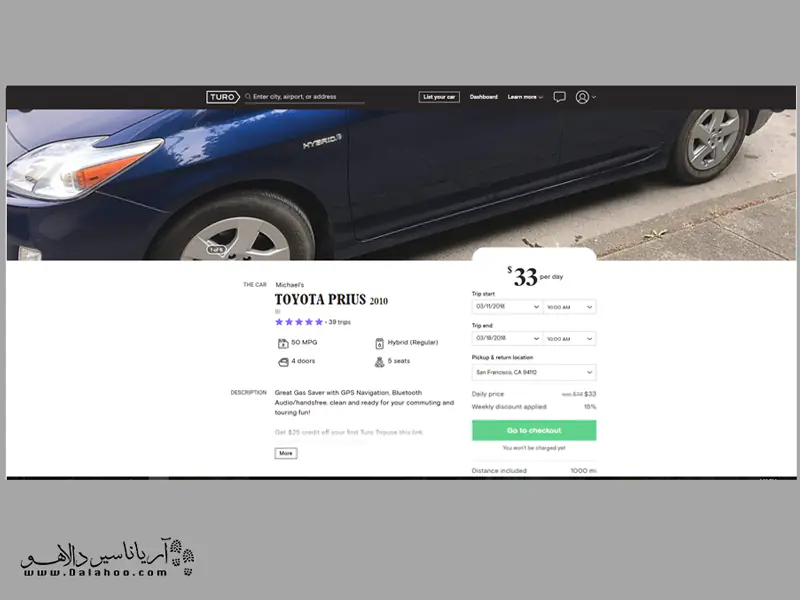The height and width of the screenshot is (600, 800).
Task: Click the five-star rating
Action: (x=299, y=322)
